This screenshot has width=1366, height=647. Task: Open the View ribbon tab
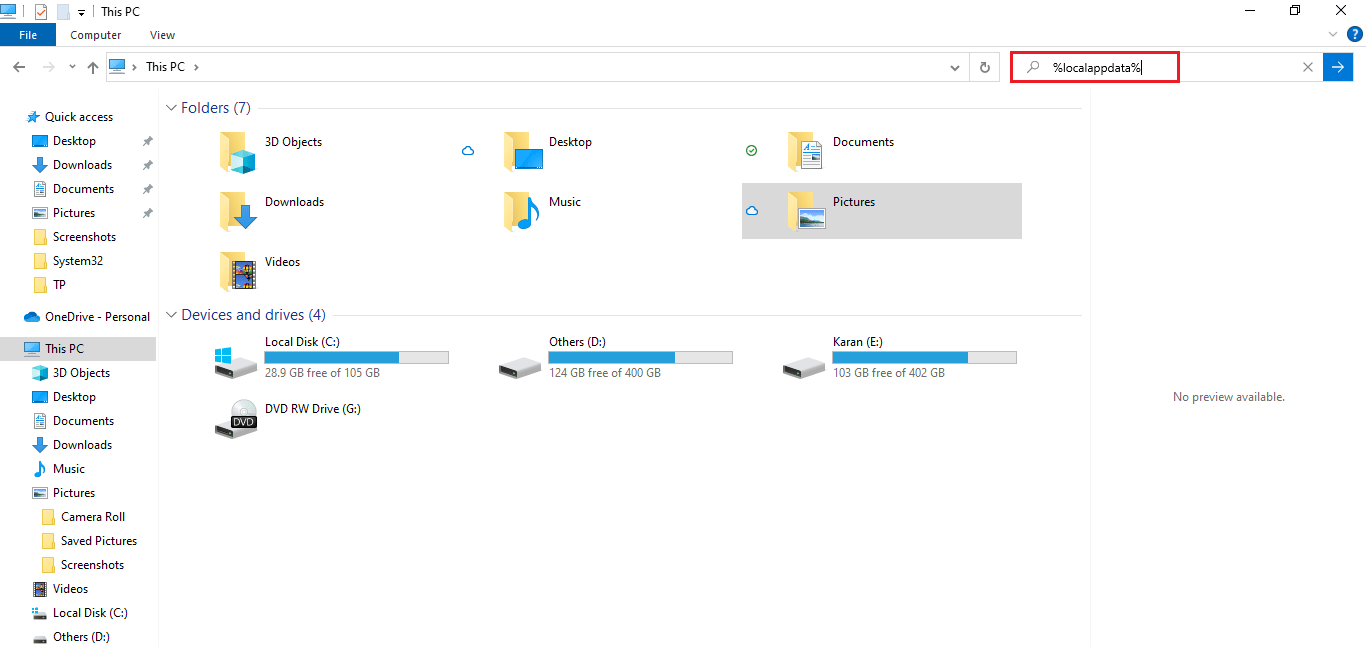tap(162, 35)
